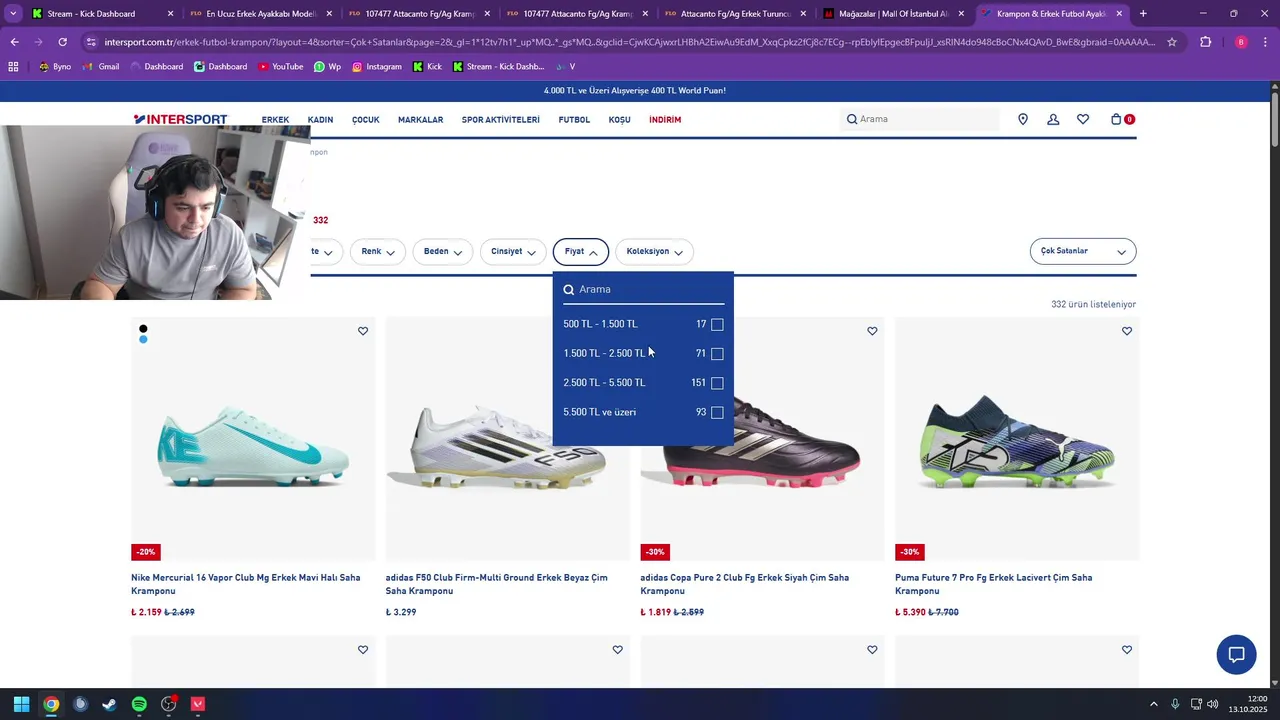This screenshot has height=720, width=1280.
Task: Open the KOŞU menu
Action: coord(620,120)
